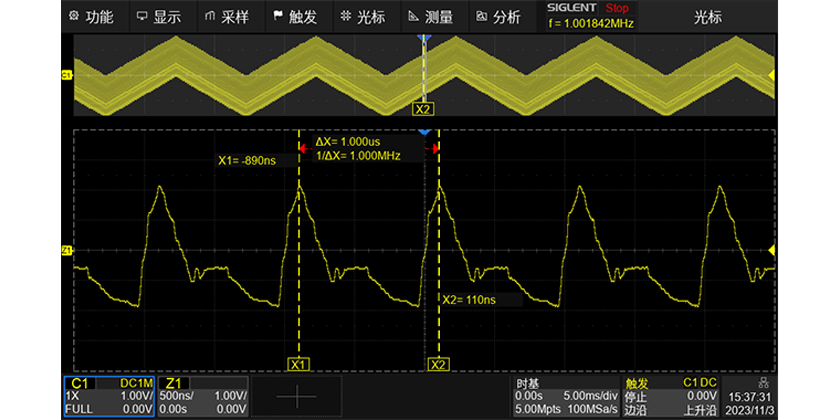Screen dimensions: 840x420
Task: Click the C1 channel indicator left of overview
Action: point(67,75)
